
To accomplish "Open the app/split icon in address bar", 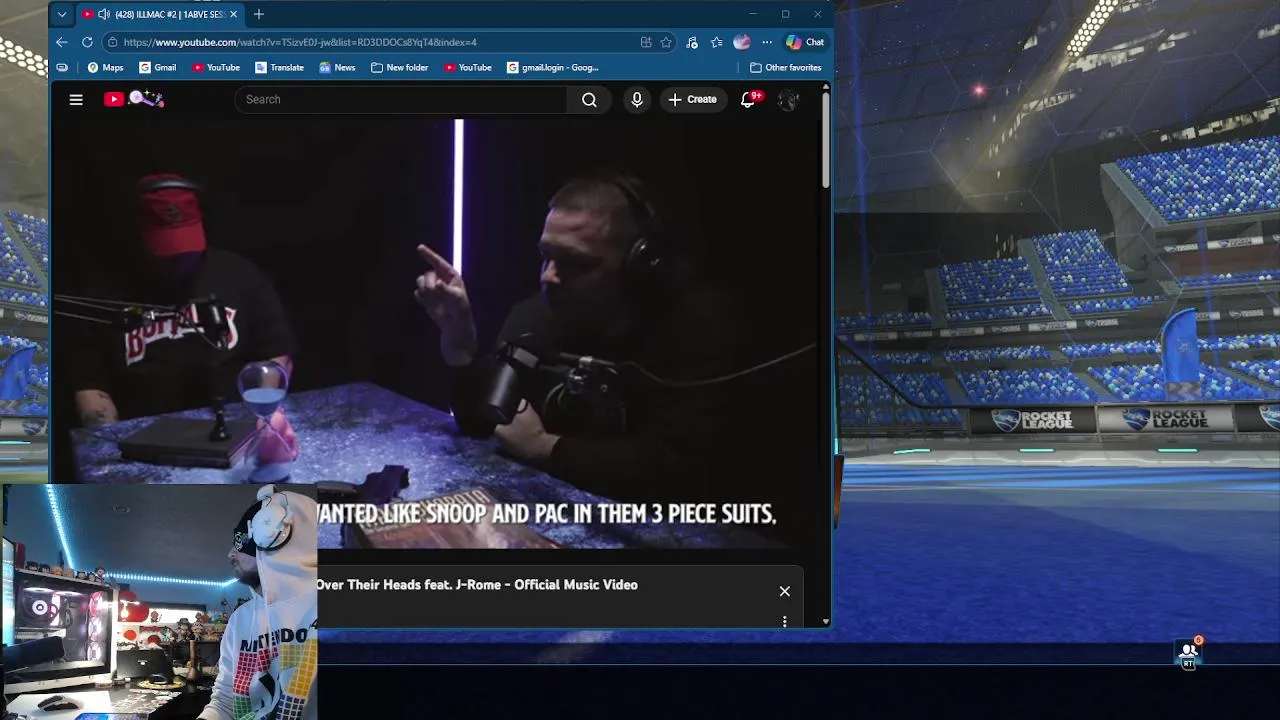I will (646, 42).
